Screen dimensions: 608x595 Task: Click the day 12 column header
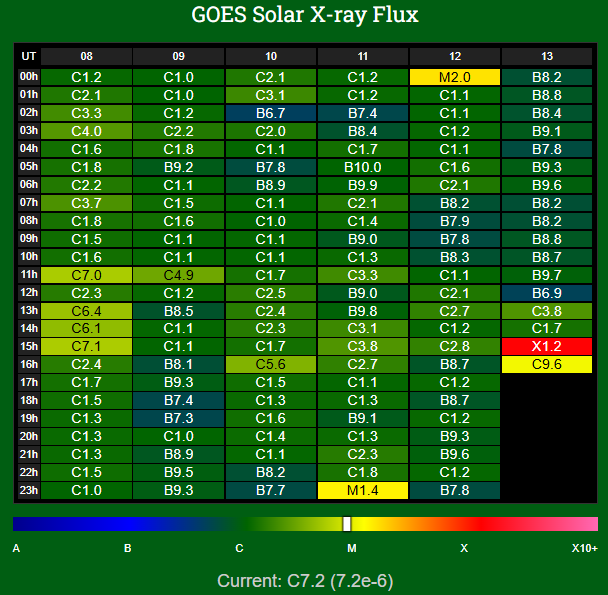455,56
